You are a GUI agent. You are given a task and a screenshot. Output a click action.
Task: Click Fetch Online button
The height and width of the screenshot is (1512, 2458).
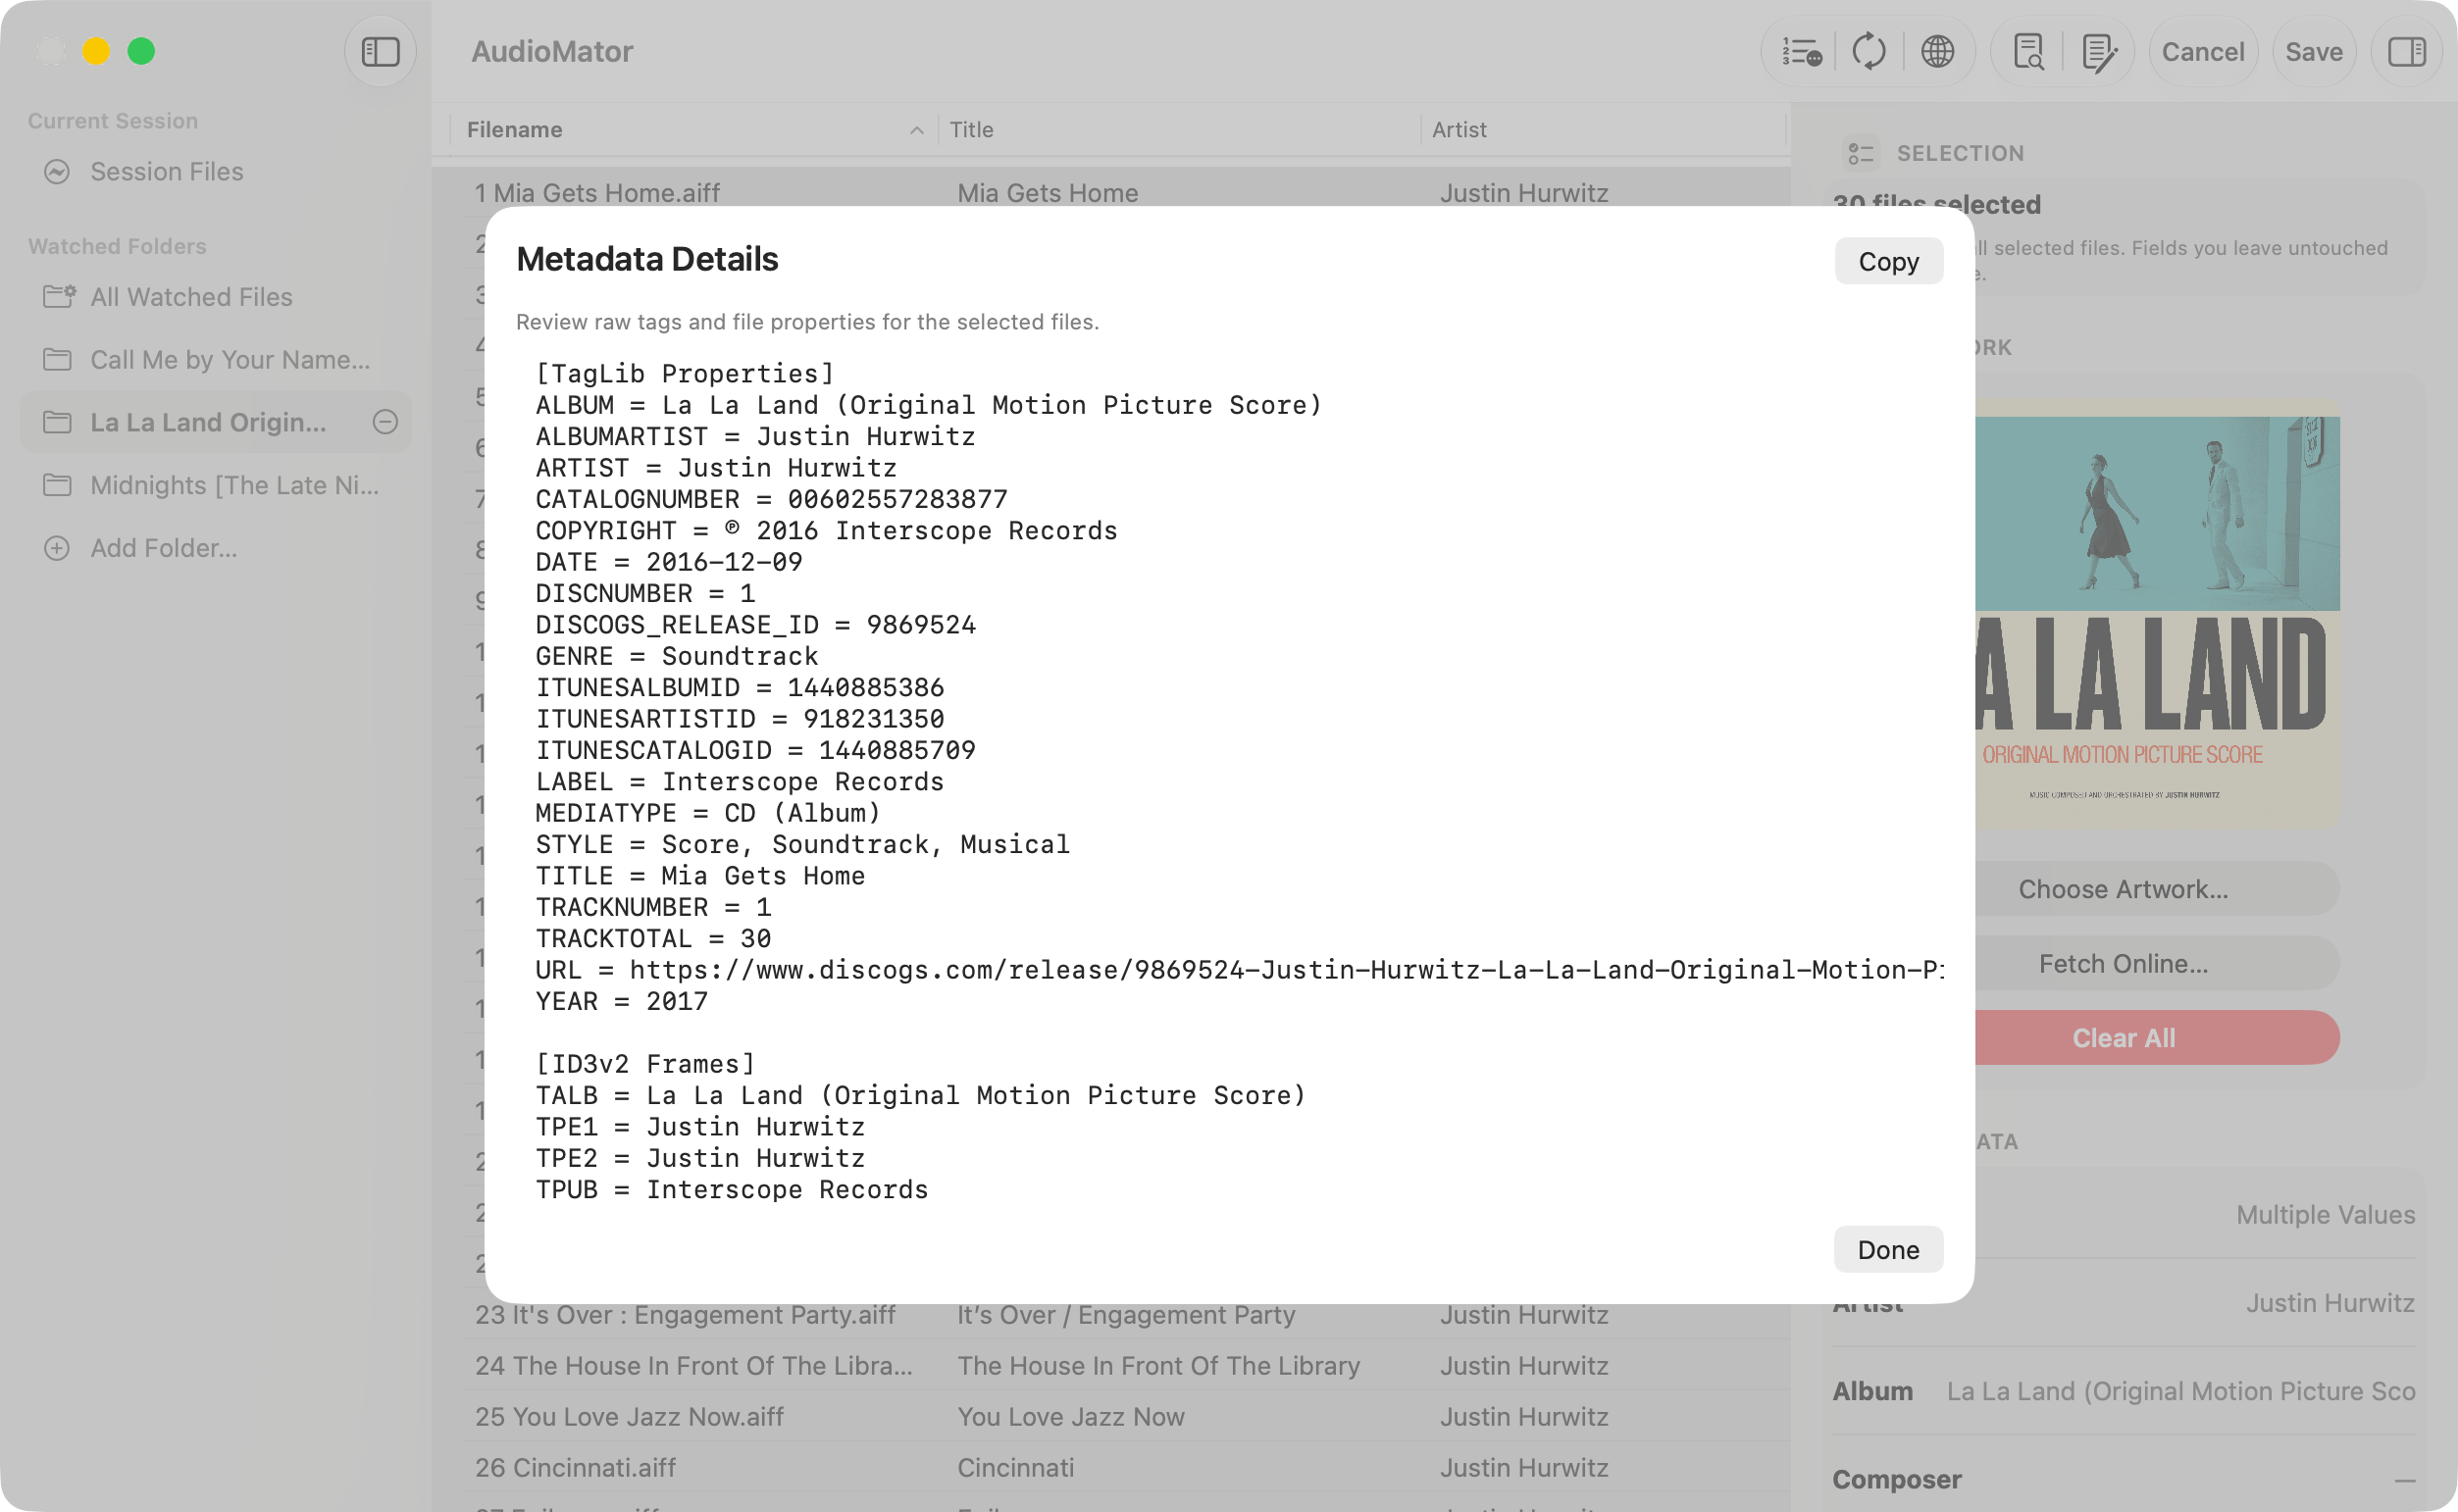point(2123,963)
